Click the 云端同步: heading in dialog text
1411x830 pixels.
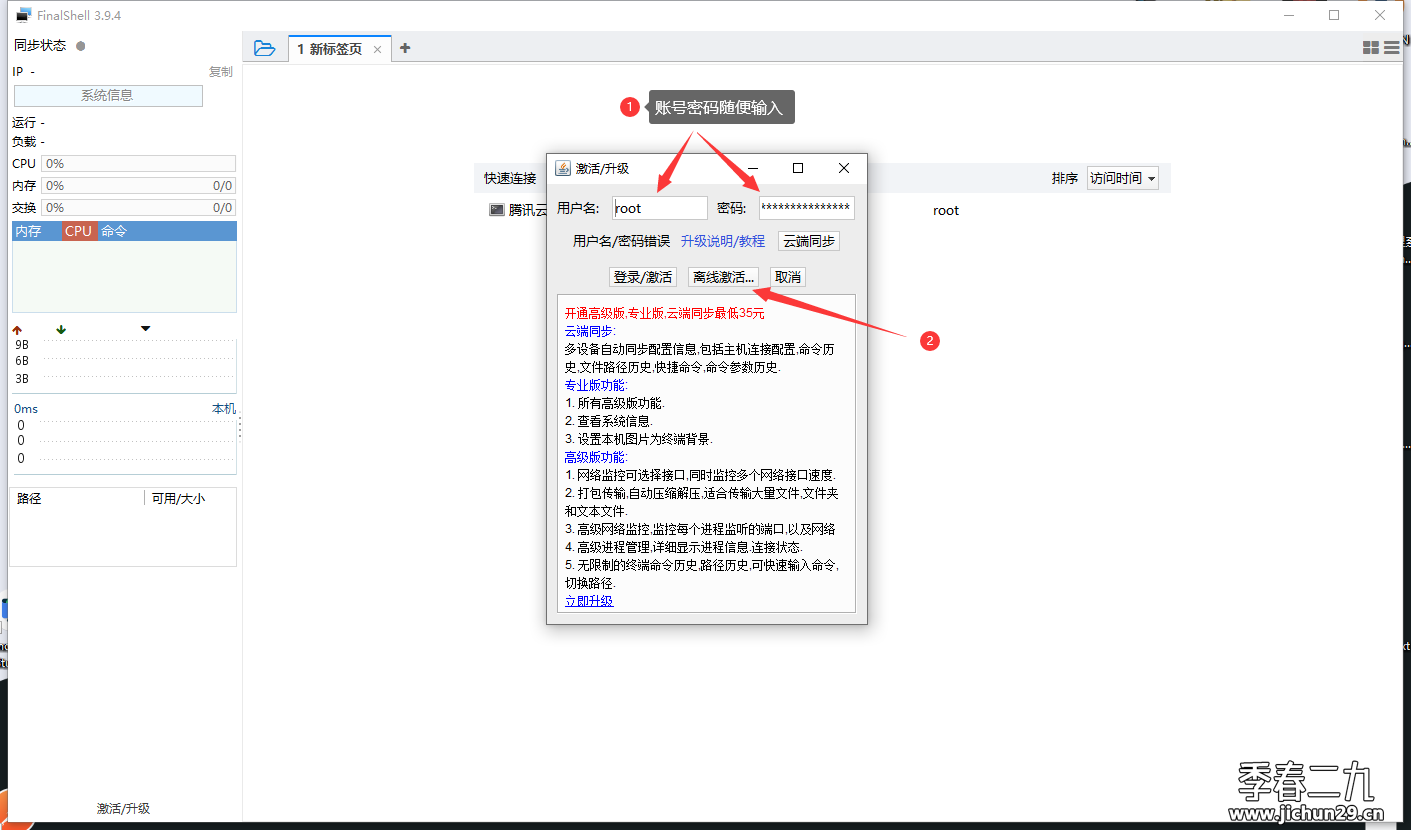(x=590, y=331)
